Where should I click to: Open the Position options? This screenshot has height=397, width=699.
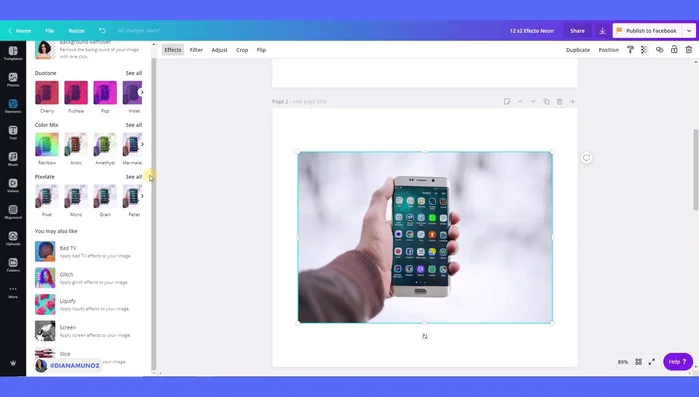(609, 50)
